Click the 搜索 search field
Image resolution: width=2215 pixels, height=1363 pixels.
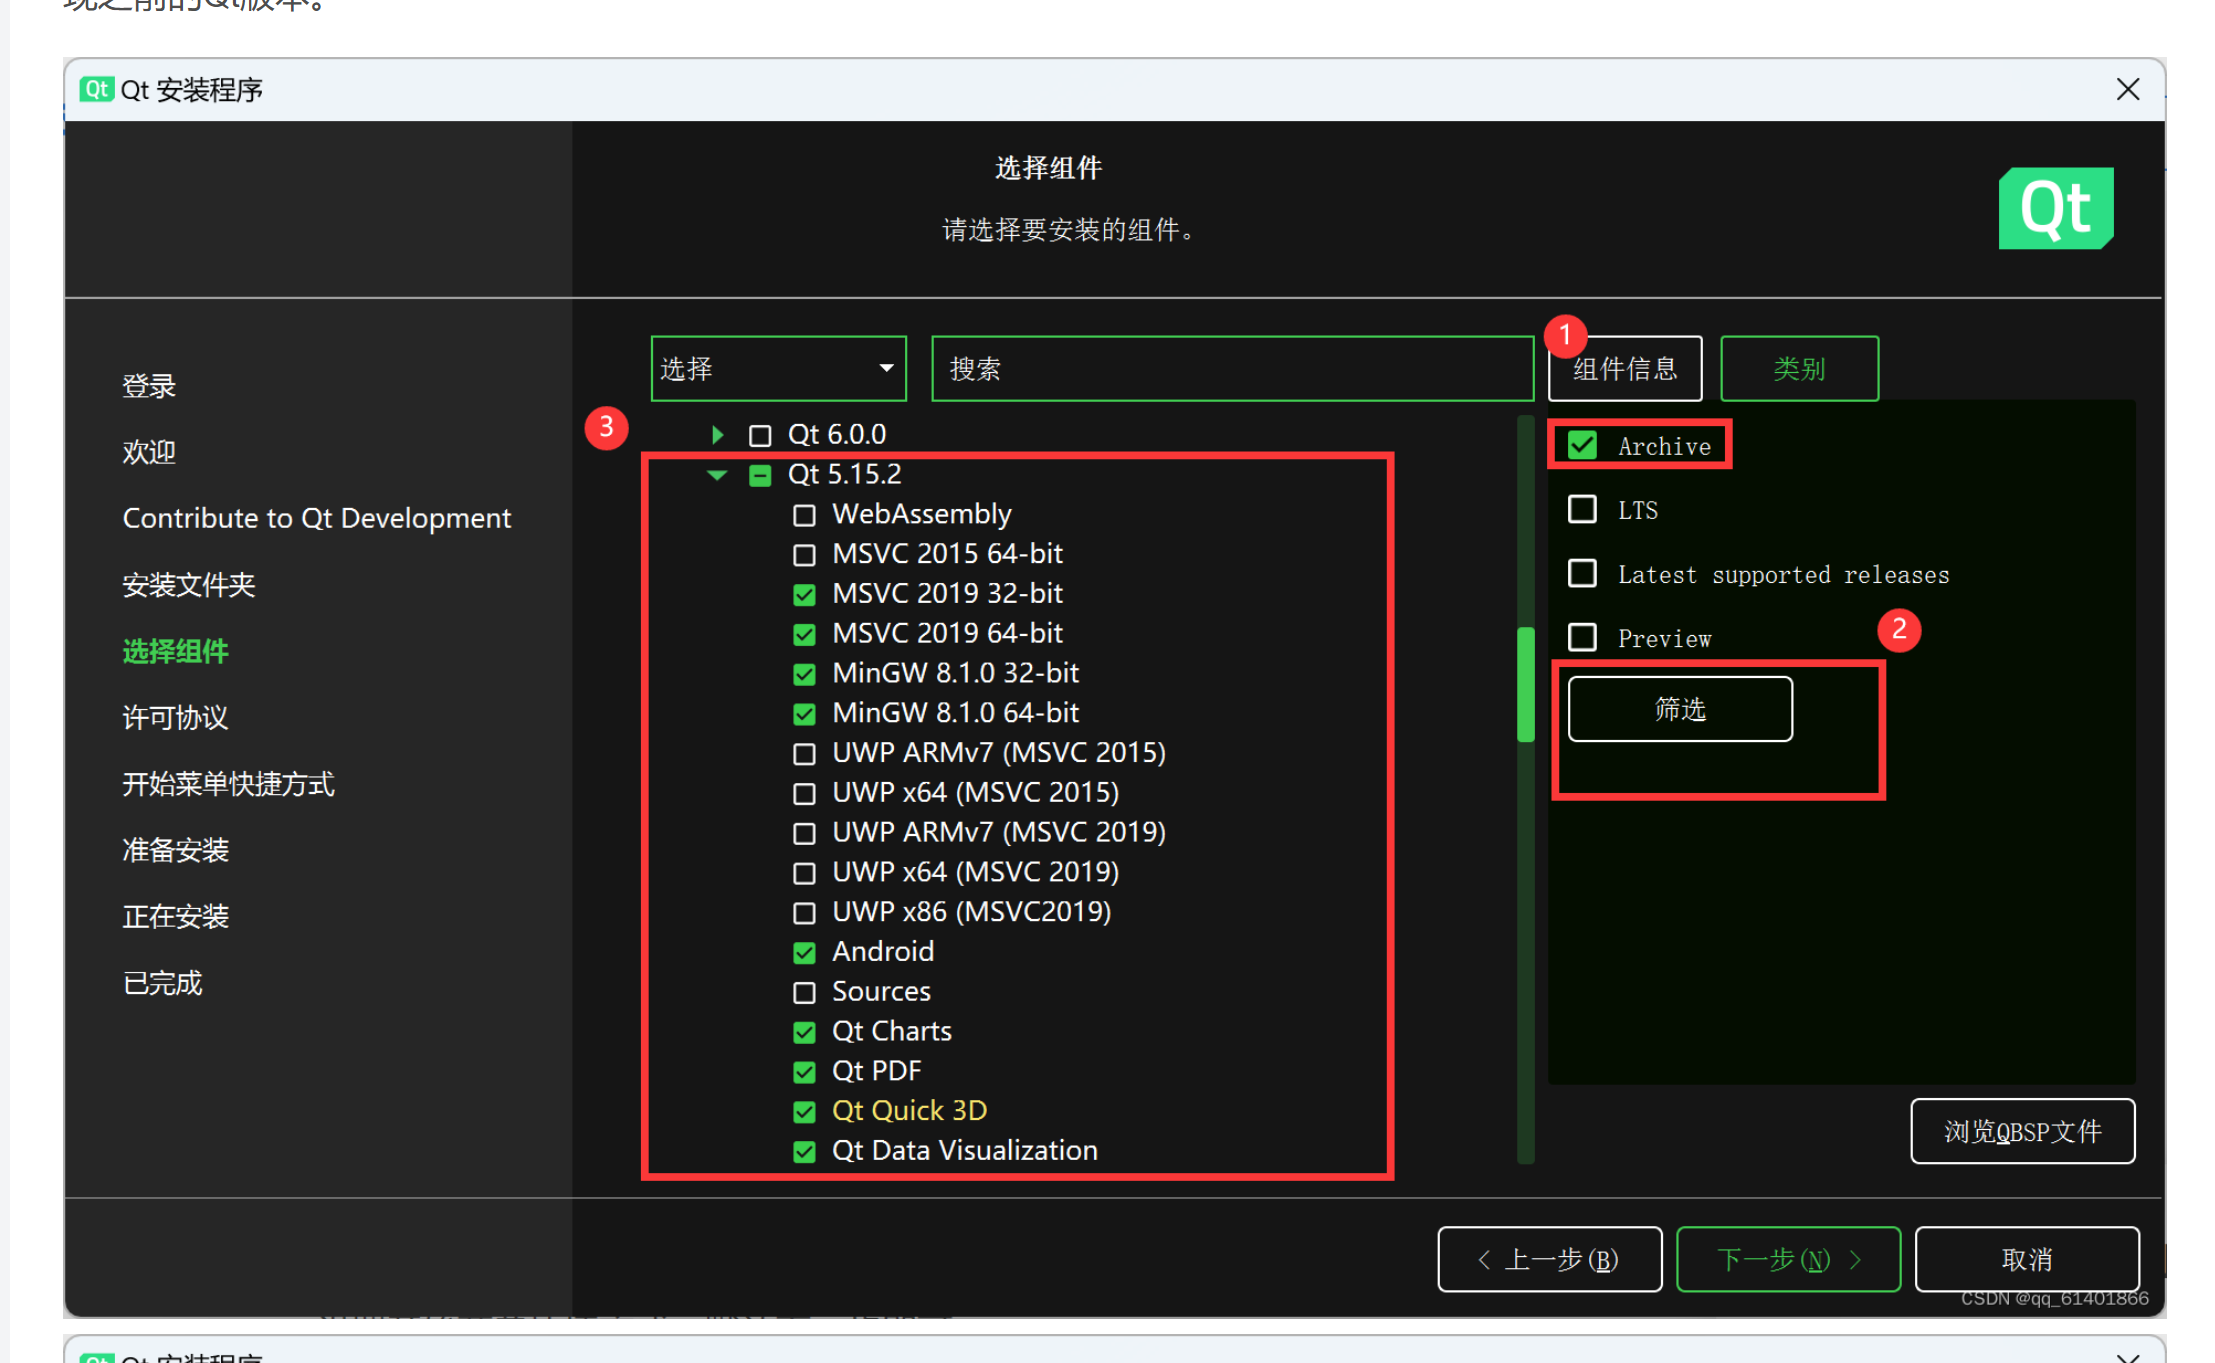click(1232, 369)
